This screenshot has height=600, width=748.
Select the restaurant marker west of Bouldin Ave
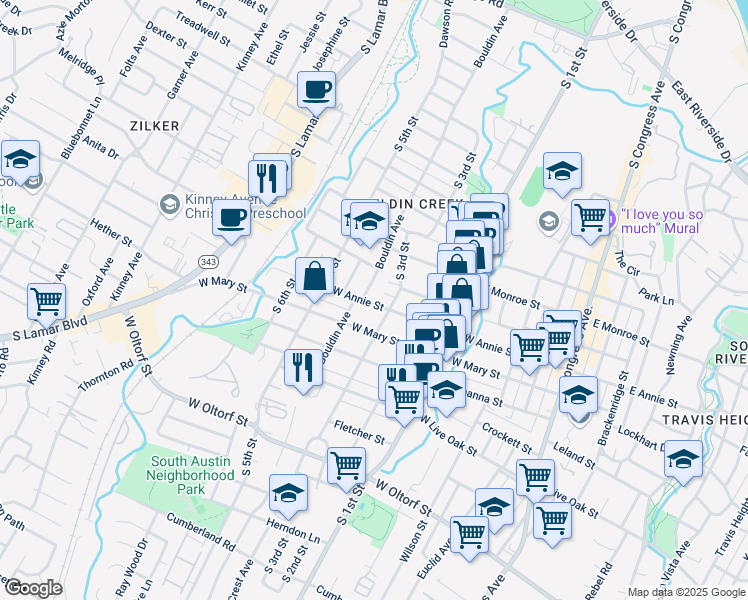(303, 369)
